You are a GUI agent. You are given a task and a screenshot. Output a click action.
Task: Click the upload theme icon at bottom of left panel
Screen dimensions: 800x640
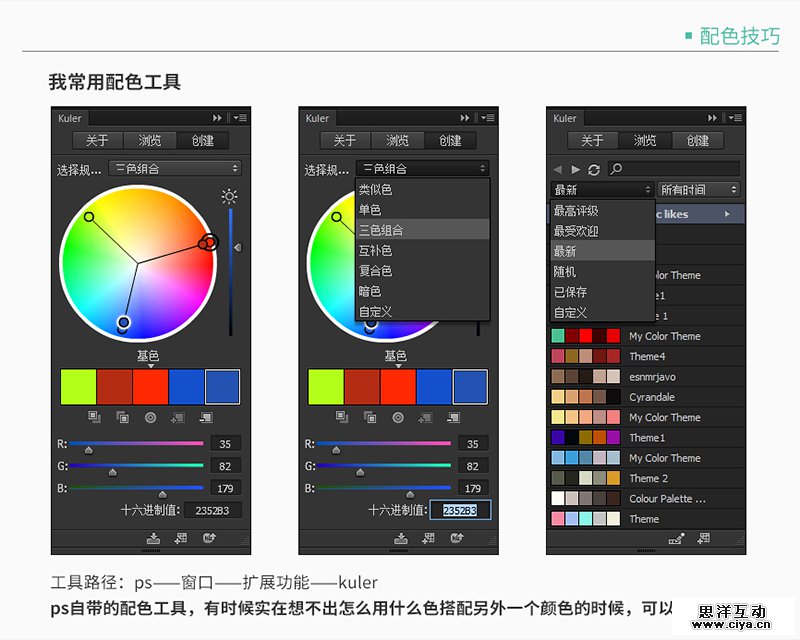point(209,538)
